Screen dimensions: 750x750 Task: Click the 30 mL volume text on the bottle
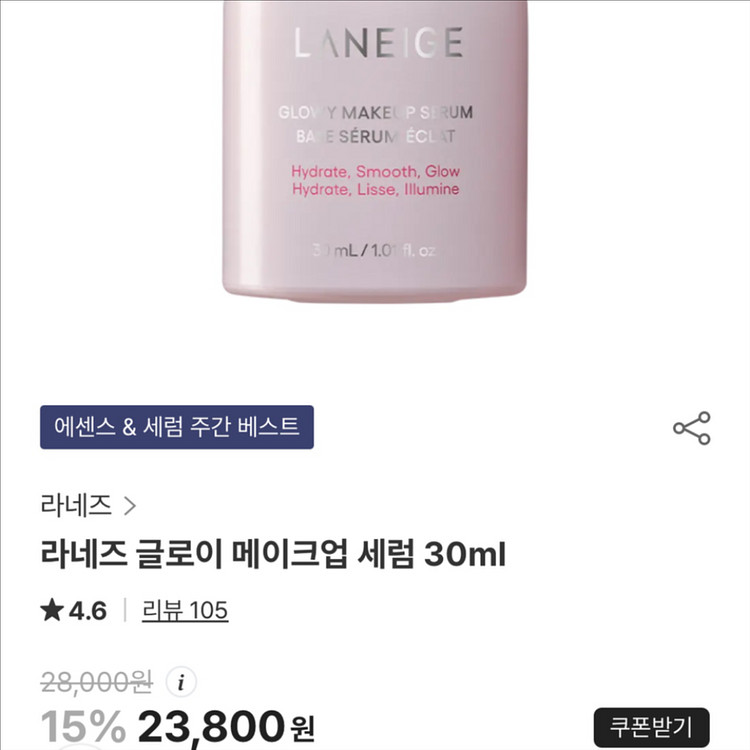pyautogui.click(x=374, y=251)
